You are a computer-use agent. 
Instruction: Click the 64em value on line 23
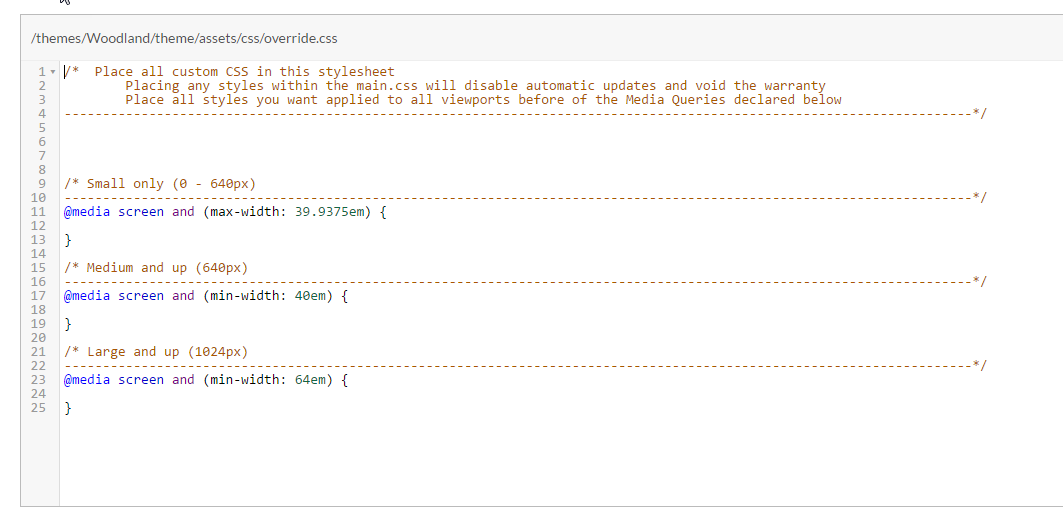[310, 380]
